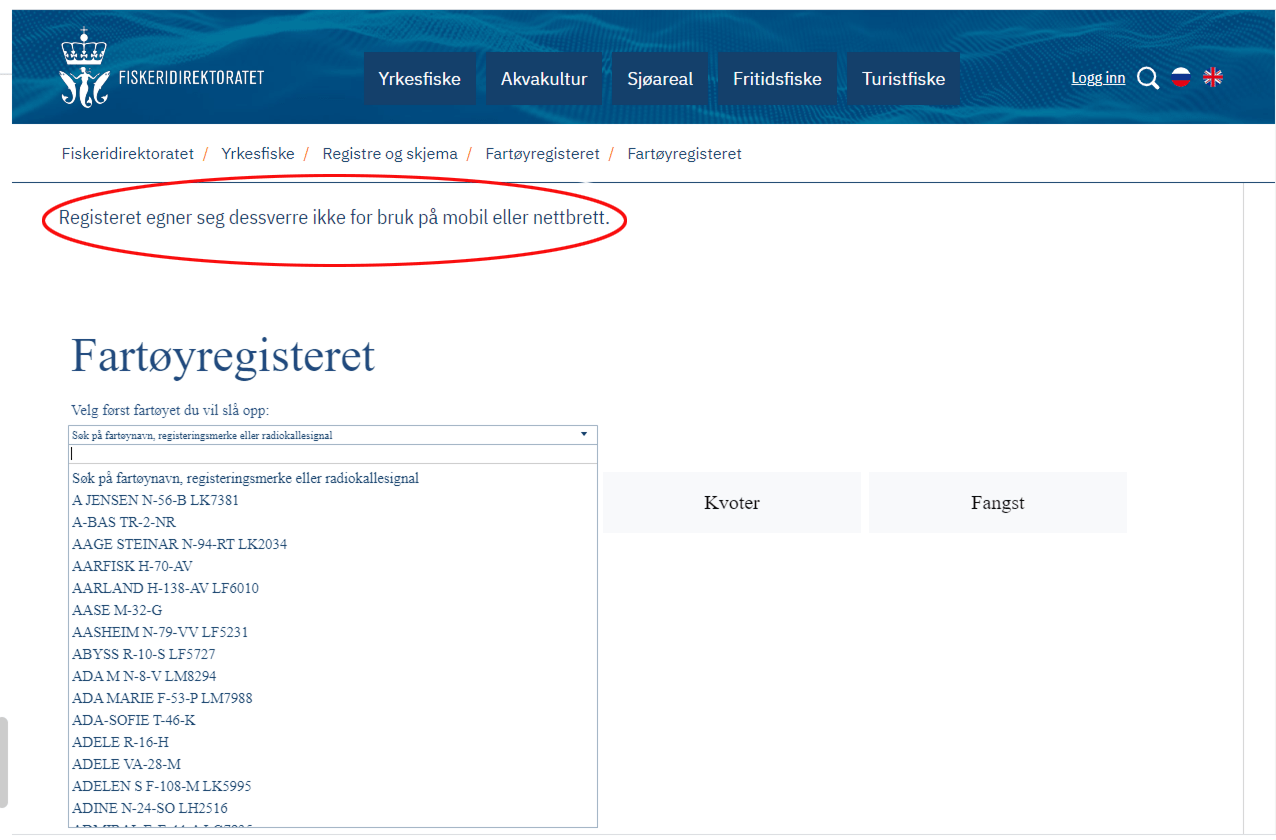Open the Akvakultur navigation menu
The image size is (1276, 840).
click(544, 79)
